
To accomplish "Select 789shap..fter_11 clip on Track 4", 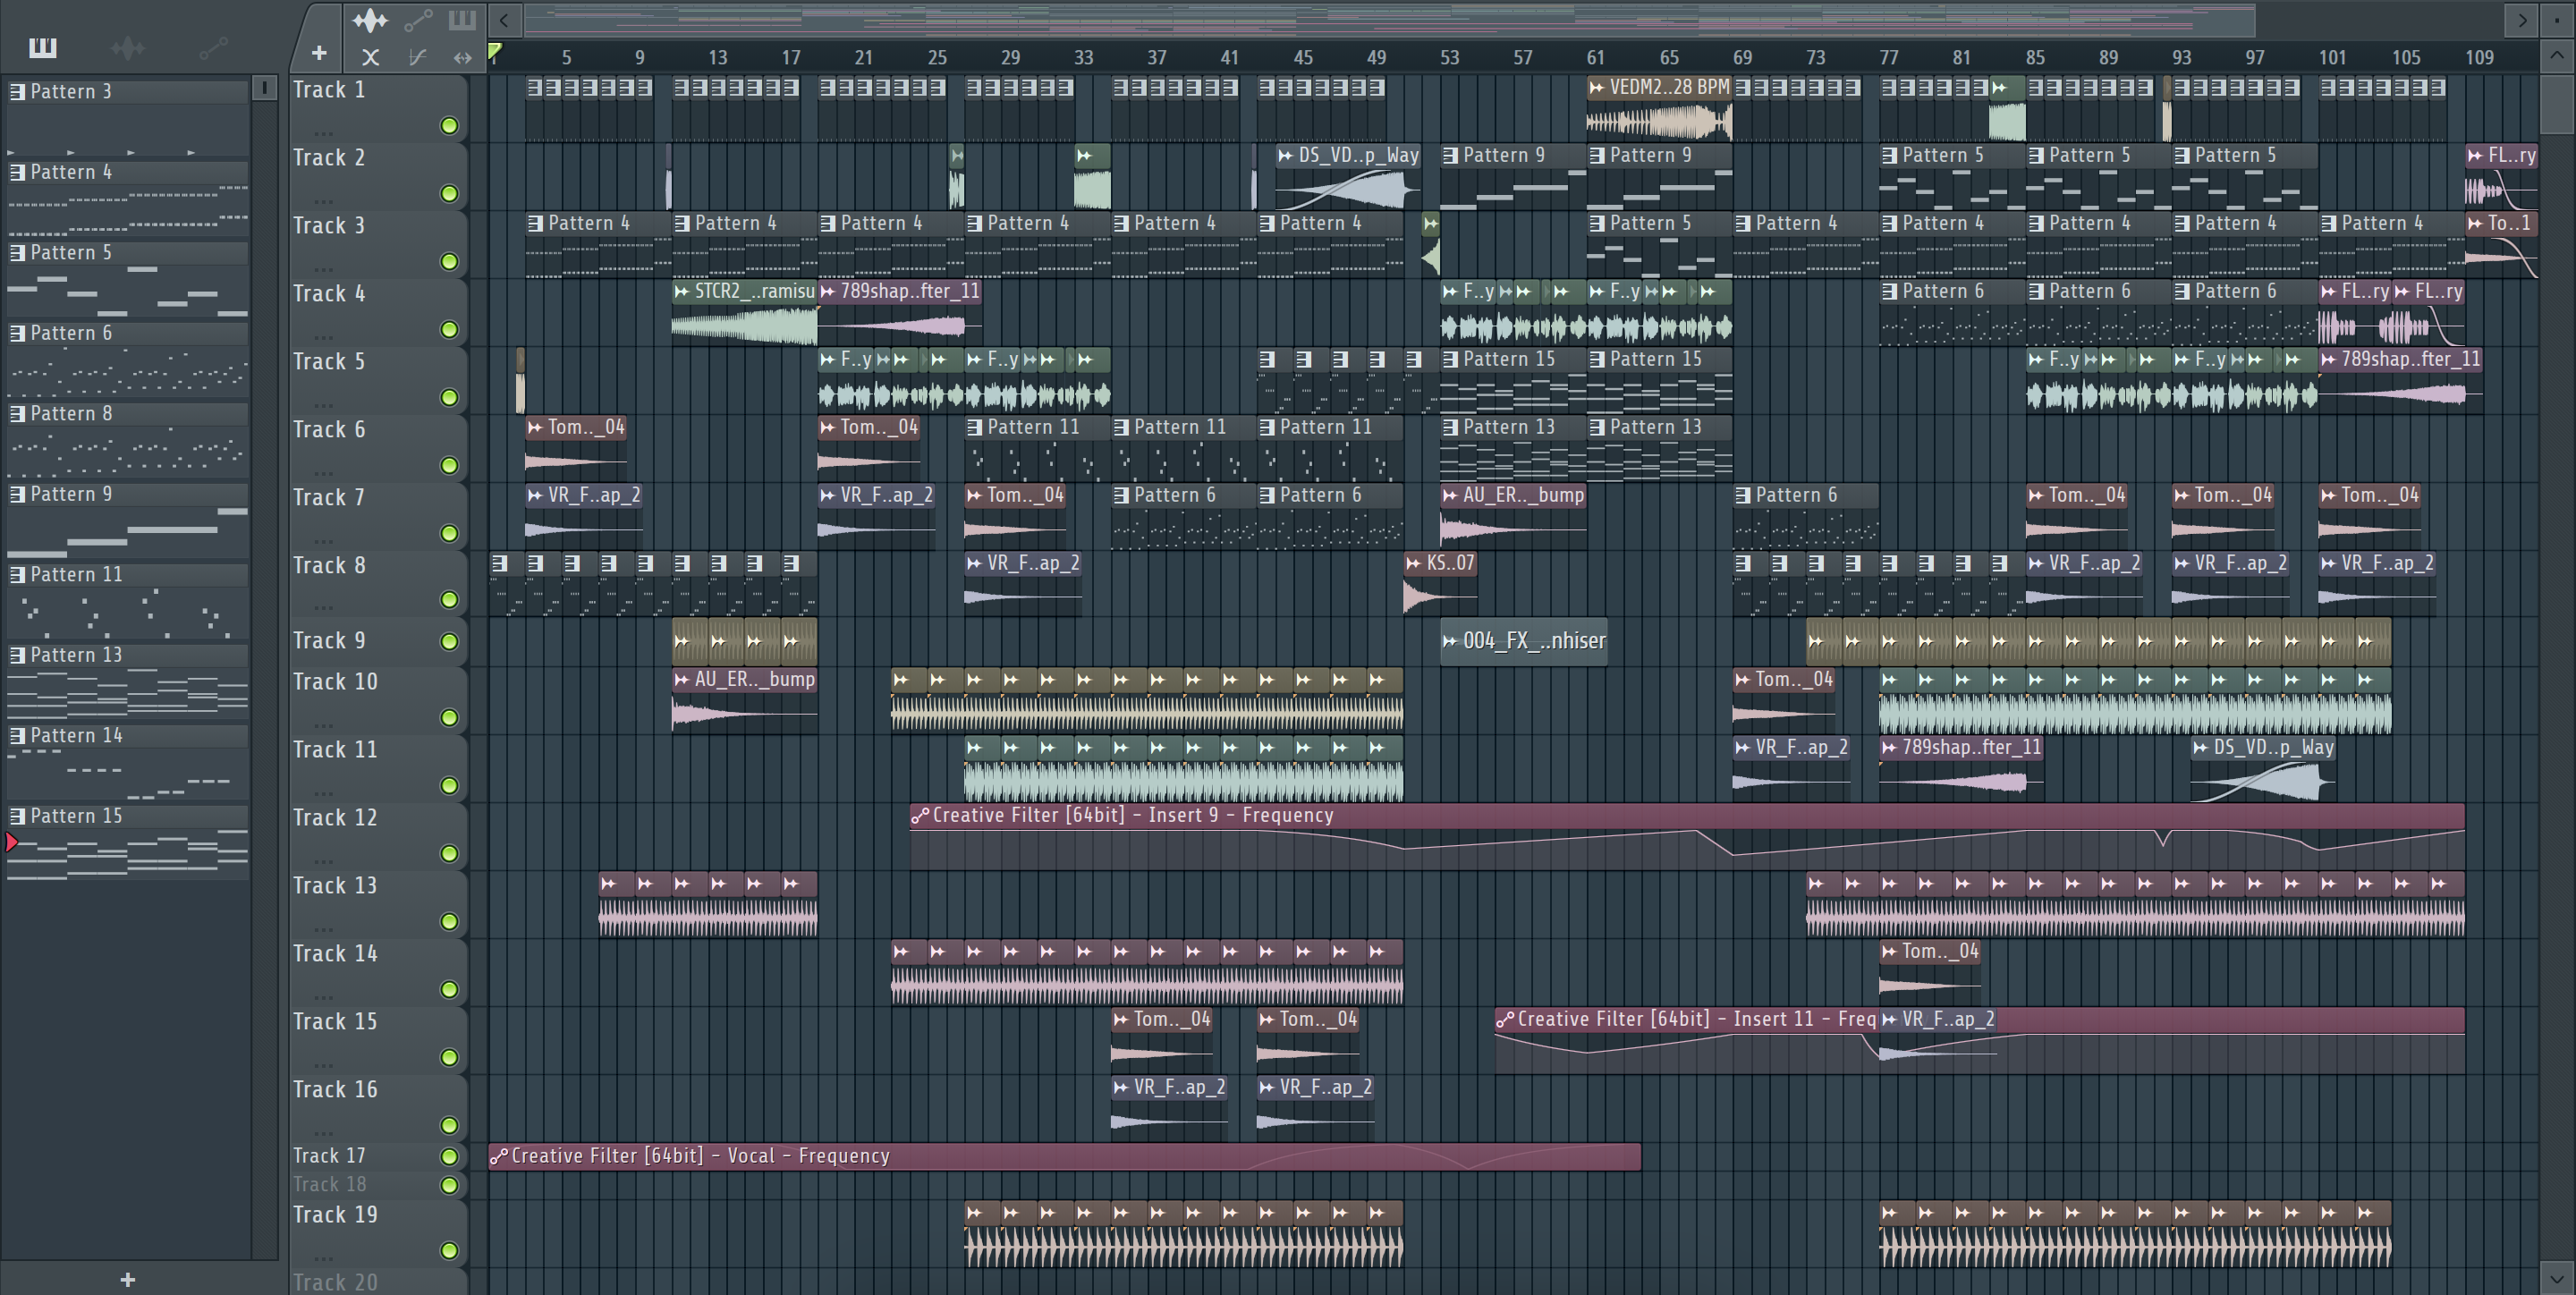I will (x=900, y=312).
